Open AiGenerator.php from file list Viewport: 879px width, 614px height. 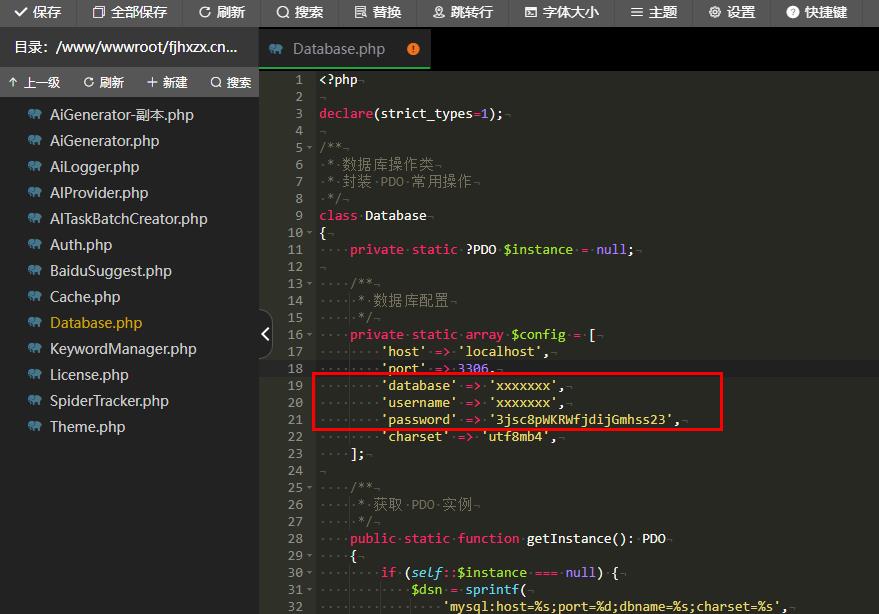point(104,141)
